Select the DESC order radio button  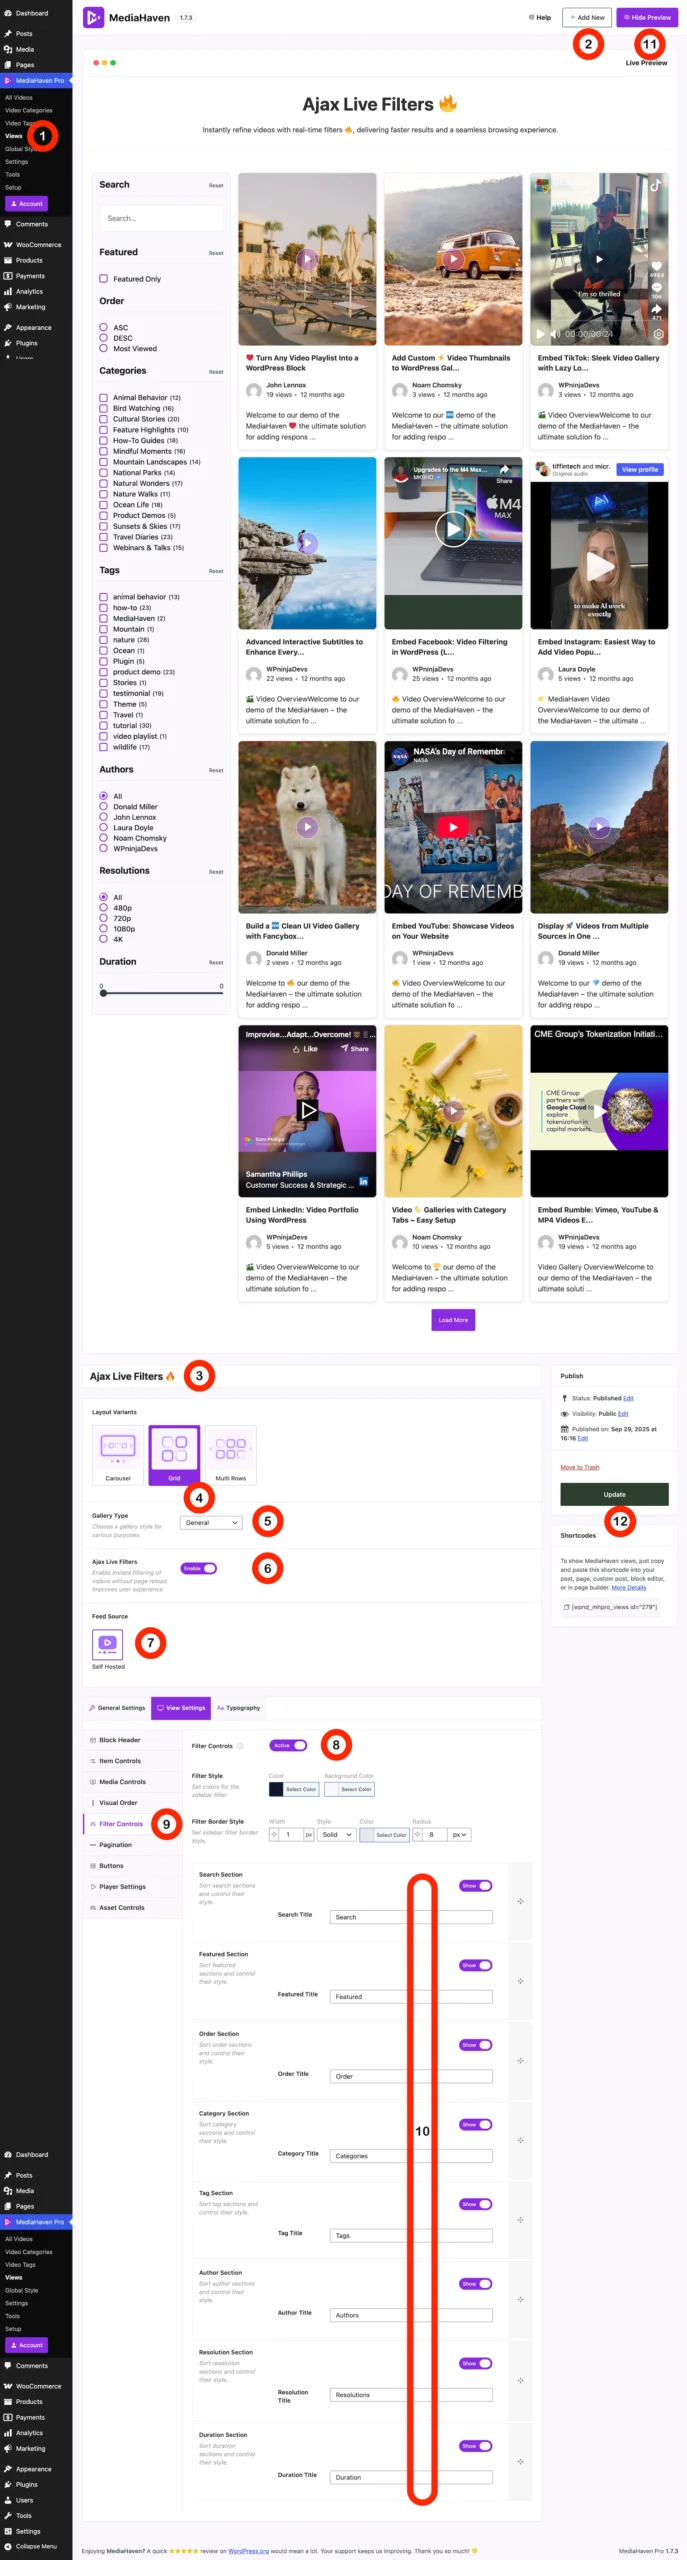coord(103,338)
